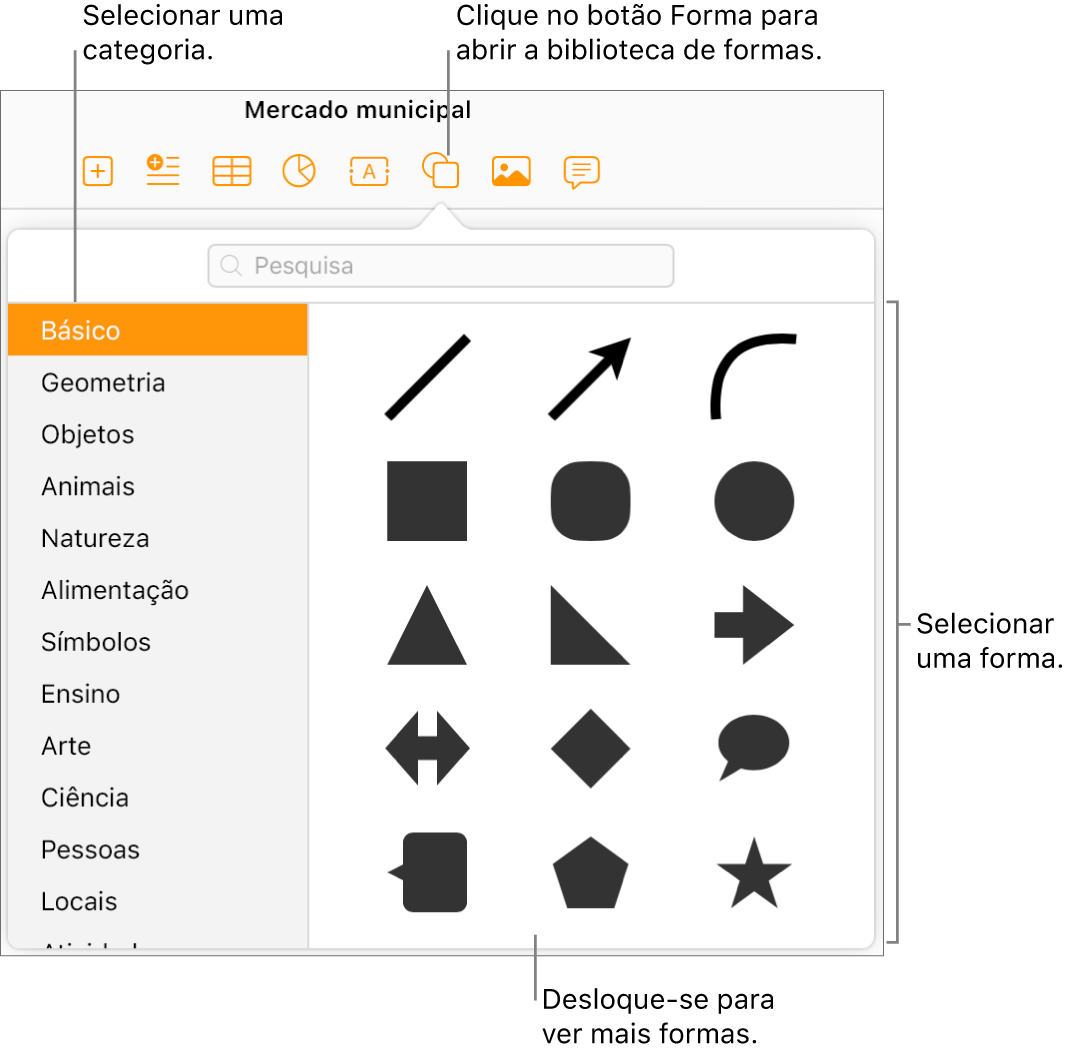Insert the triangle shape
This screenshot has width=1077, height=1059.
tap(427, 625)
